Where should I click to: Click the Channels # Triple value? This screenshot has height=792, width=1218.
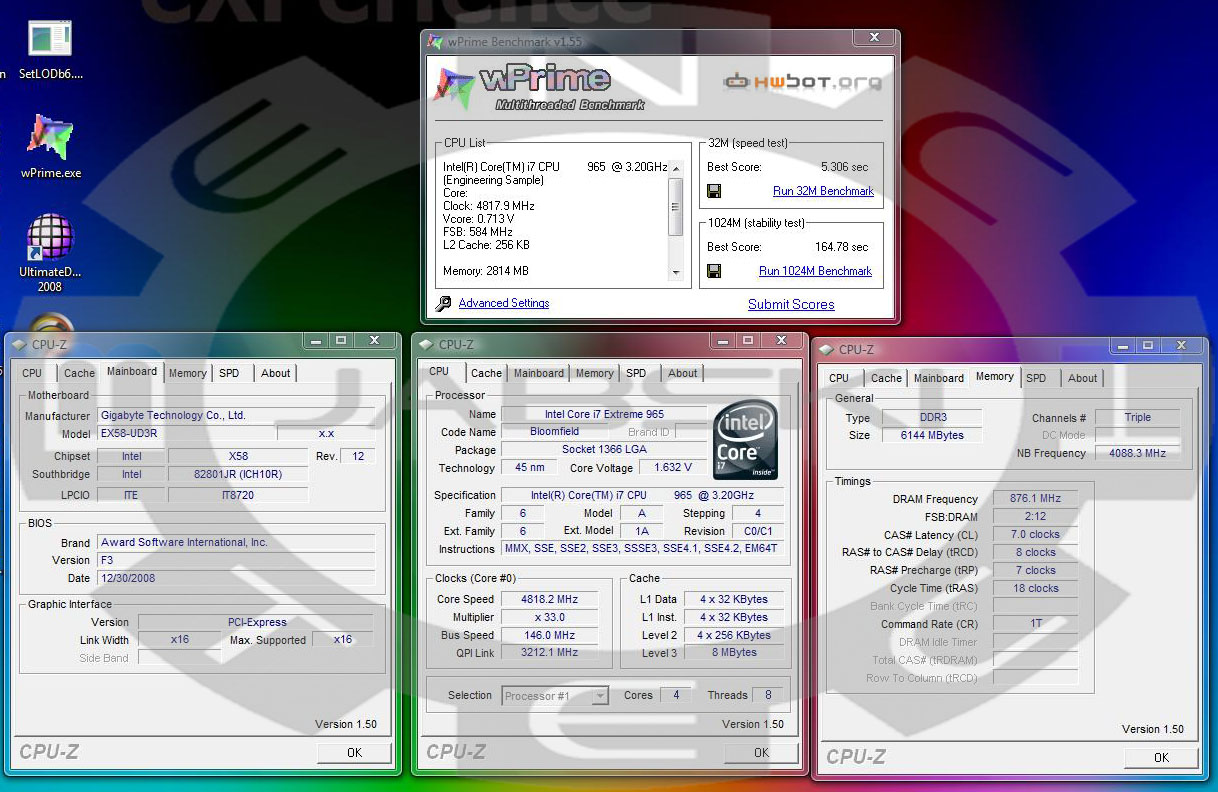coord(1137,417)
